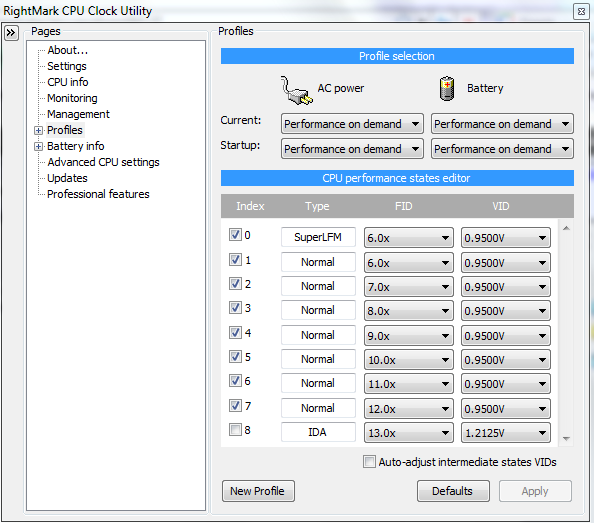
Task: Enable performance state index 8 IDA
Action: point(235,430)
